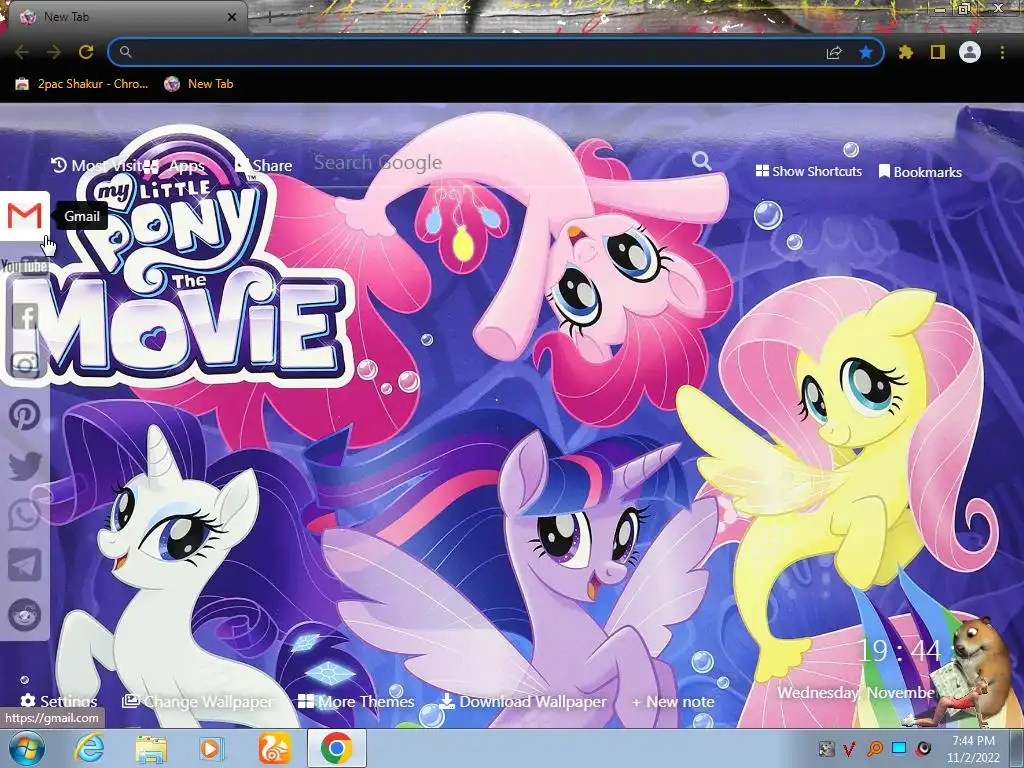Click the share page icon in address bar
Image resolution: width=1024 pixels, height=768 pixels.
[834, 52]
